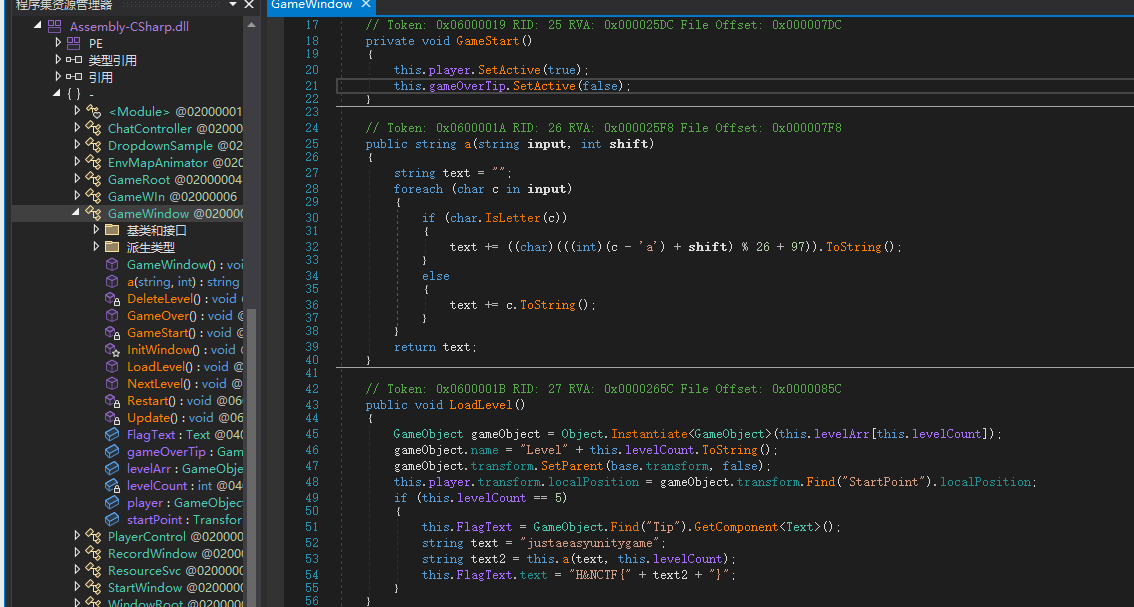Close the GameWindow editor tab
The width and height of the screenshot is (1134, 607).
coord(366,4)
